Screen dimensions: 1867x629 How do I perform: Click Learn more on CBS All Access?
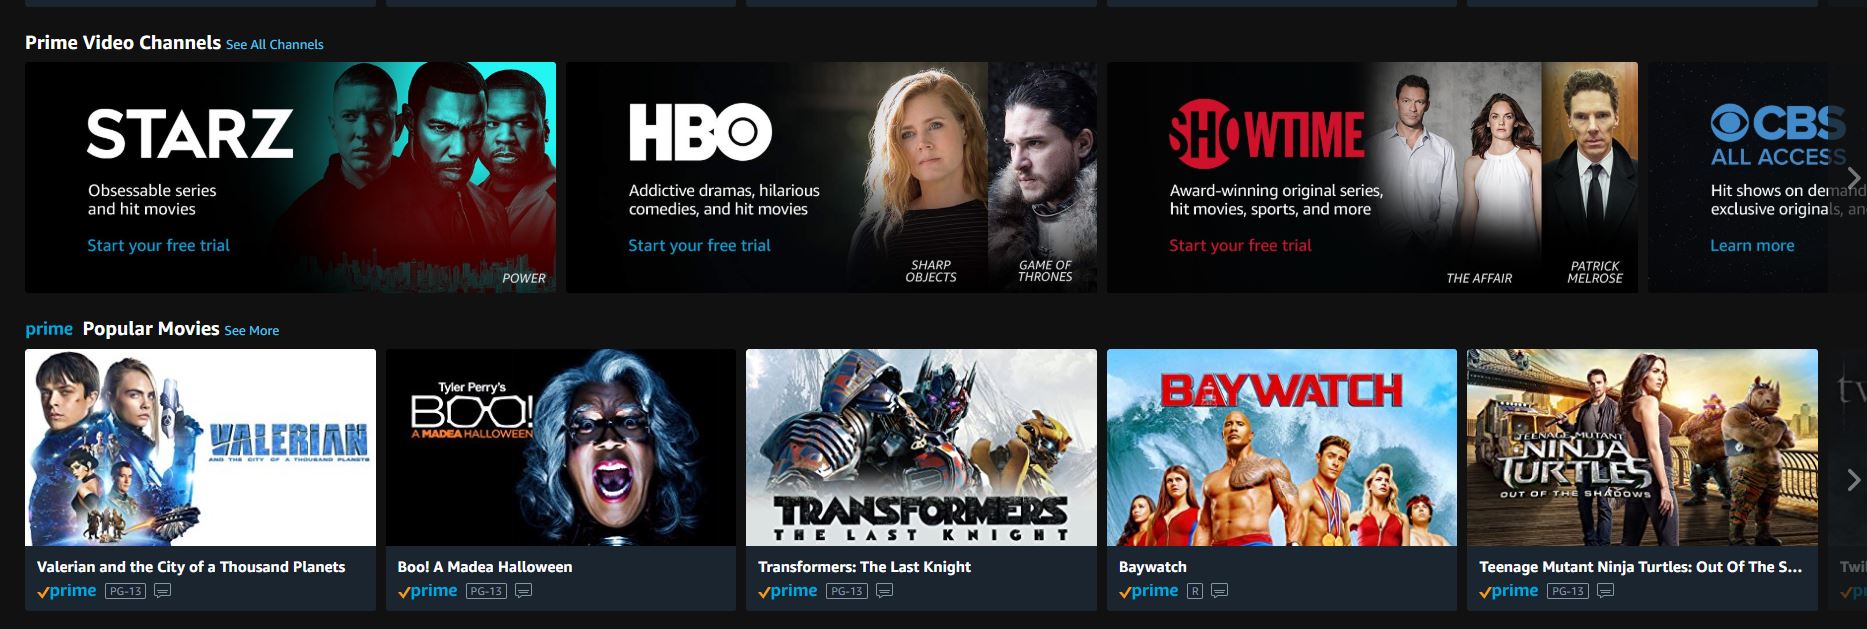pyautogui.click(x=1752, y=245)
